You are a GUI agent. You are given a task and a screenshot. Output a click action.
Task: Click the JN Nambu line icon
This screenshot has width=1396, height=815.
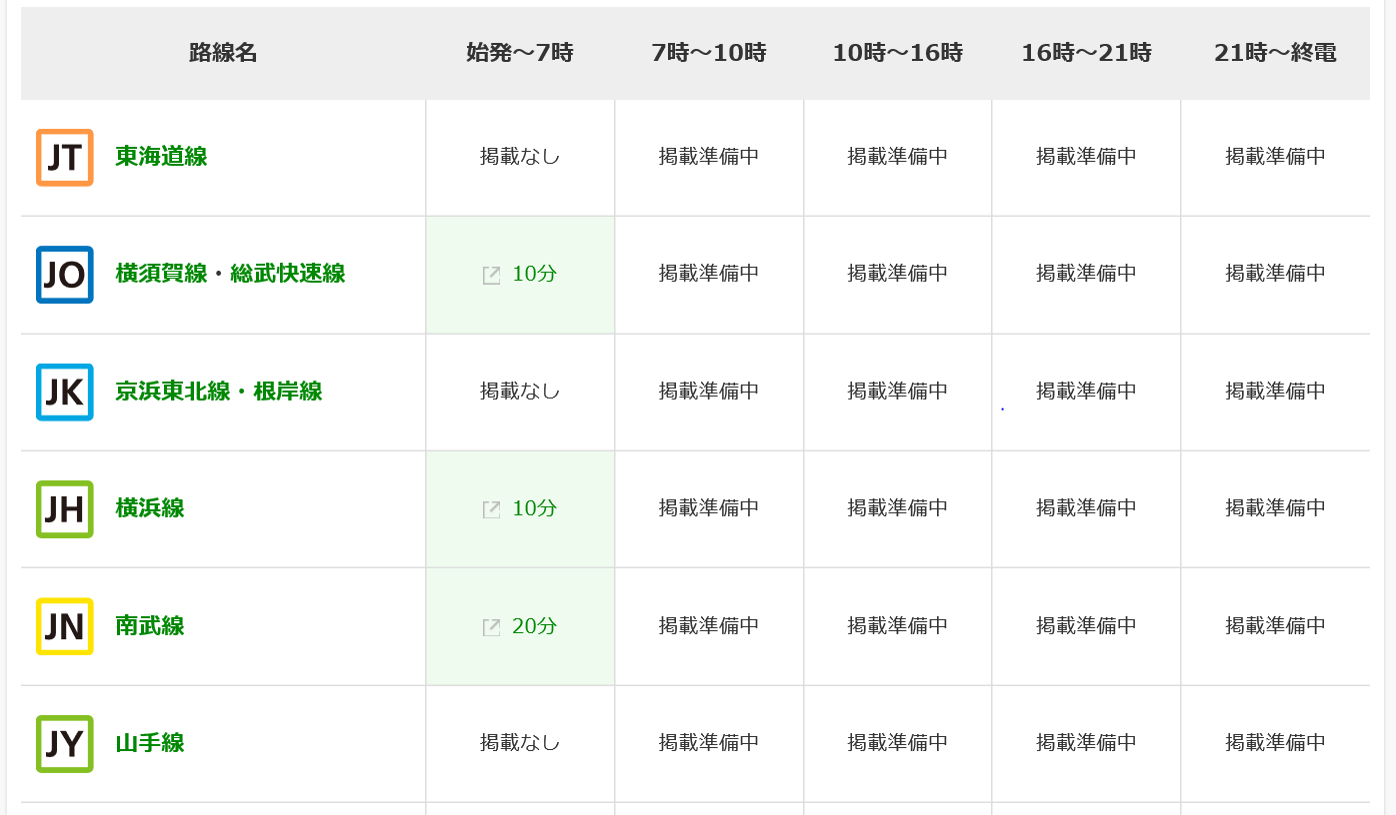pyautogui.click(x=65, y=627)
